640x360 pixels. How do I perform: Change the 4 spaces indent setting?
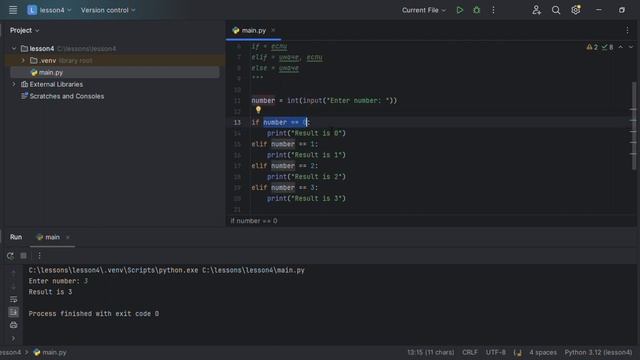pyautogui.click(x=543, y=352)
